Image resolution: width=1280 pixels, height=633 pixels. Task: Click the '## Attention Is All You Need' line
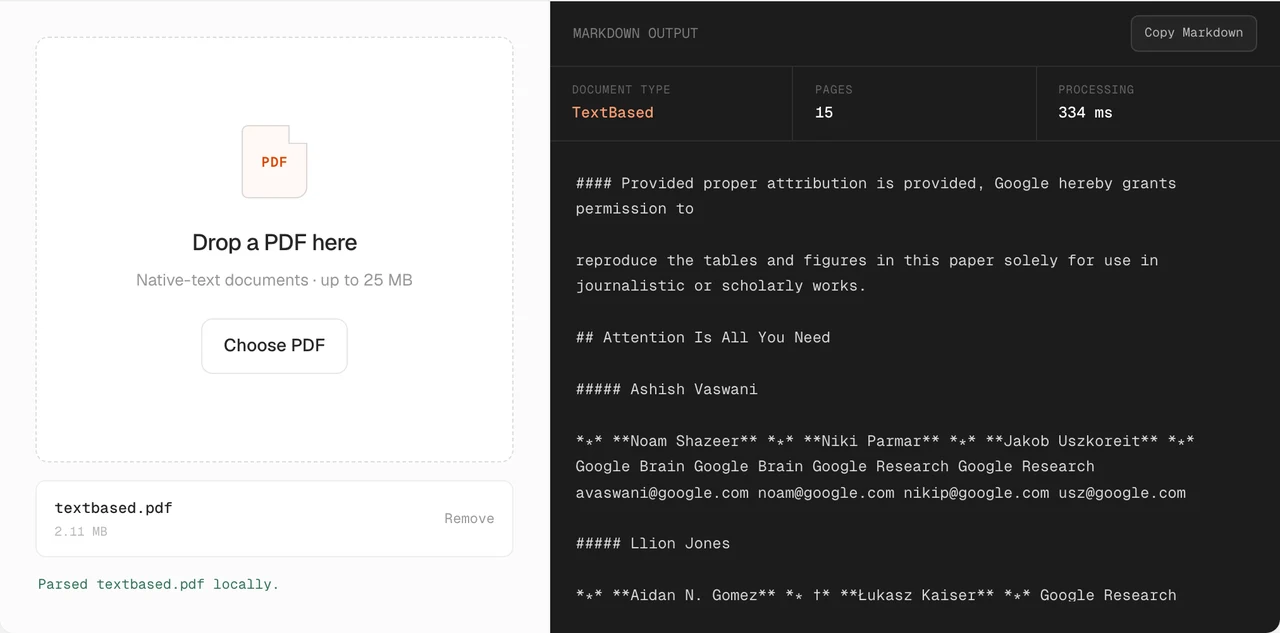703,338
